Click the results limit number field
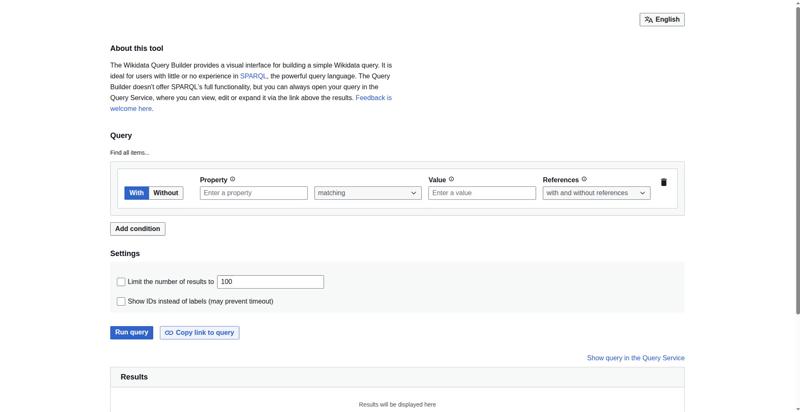800x412 pixels. [270, 282]
